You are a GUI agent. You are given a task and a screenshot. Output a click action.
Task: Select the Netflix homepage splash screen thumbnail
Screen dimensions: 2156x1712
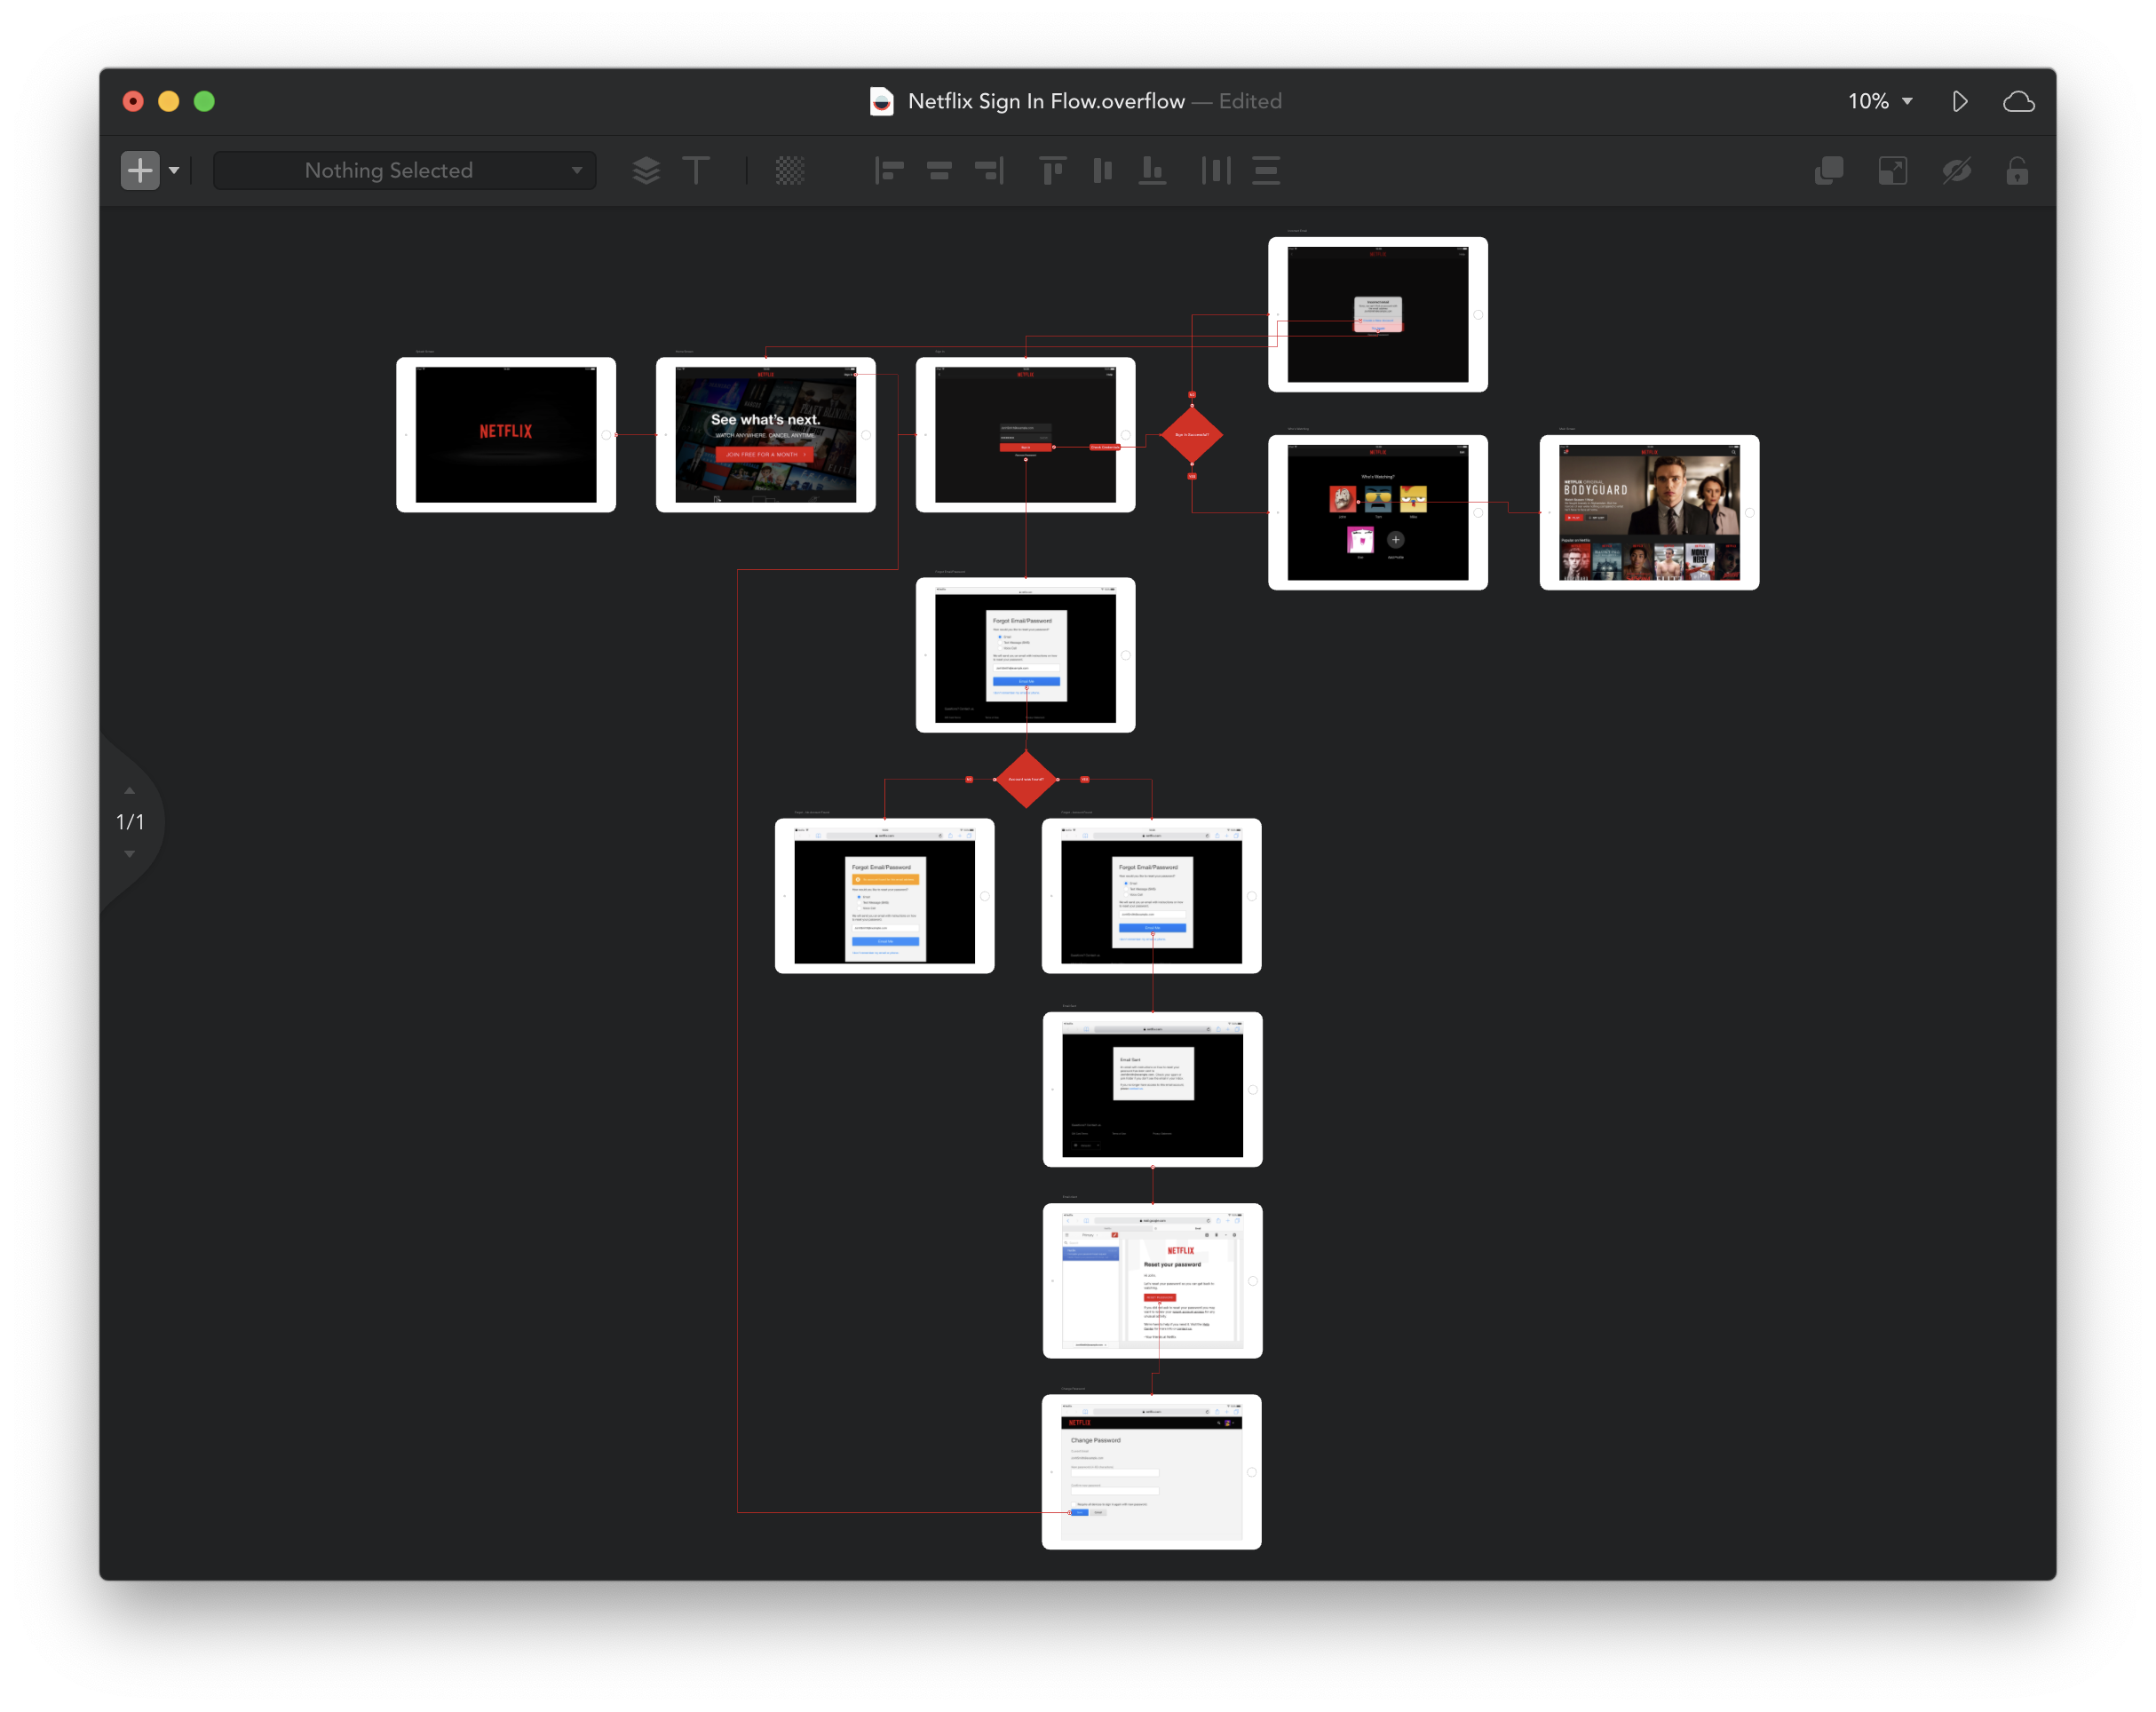click(508, 434)
